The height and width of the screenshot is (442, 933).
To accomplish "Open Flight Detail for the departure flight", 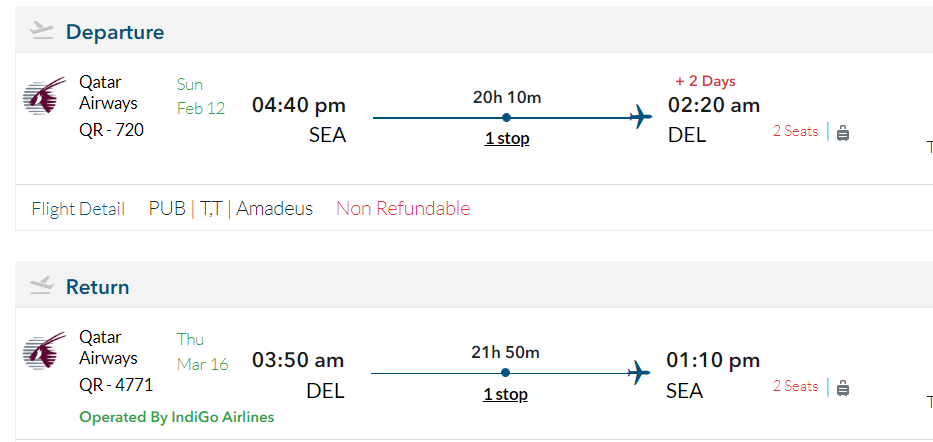I will (x=78, y=209).
